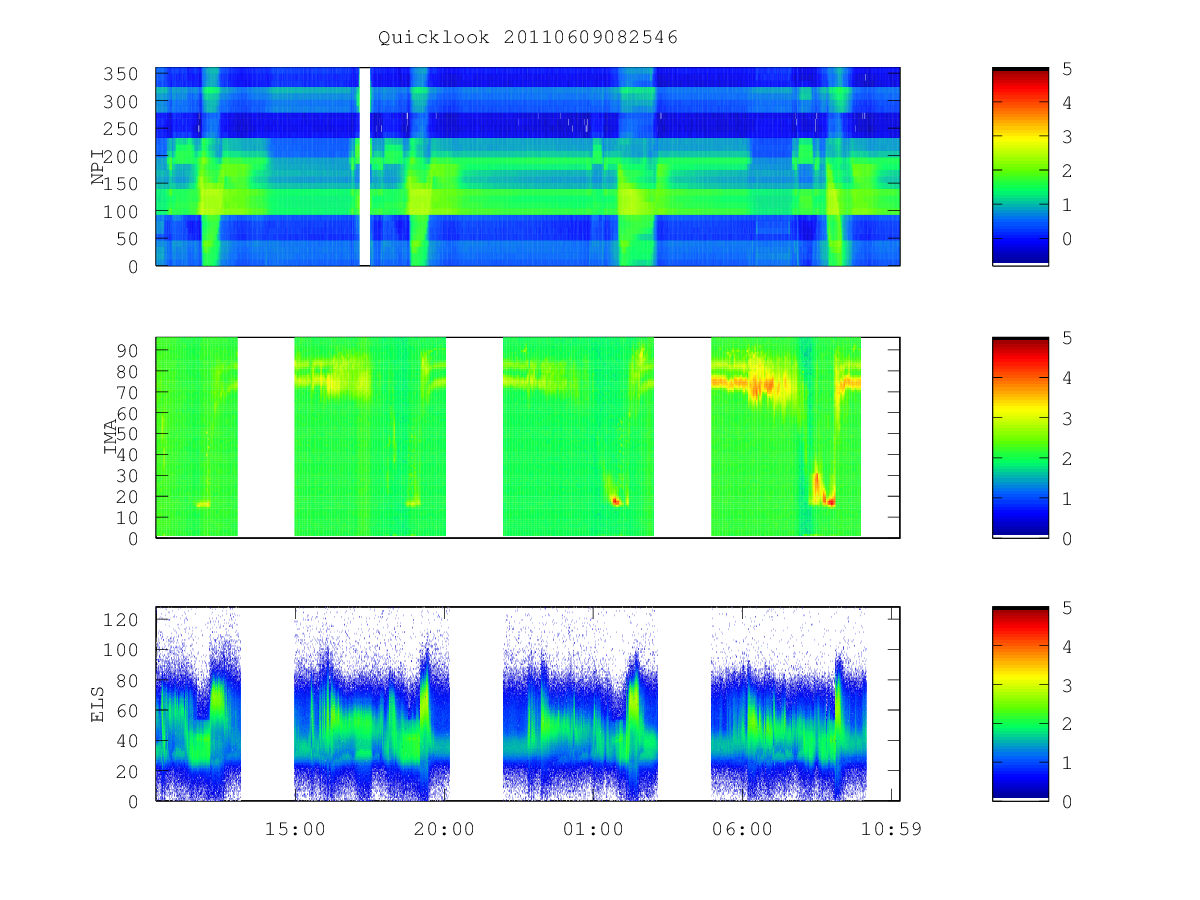
Task: Click the 5 label on NPI colorbar
Action: click(x=1067, y=69)
